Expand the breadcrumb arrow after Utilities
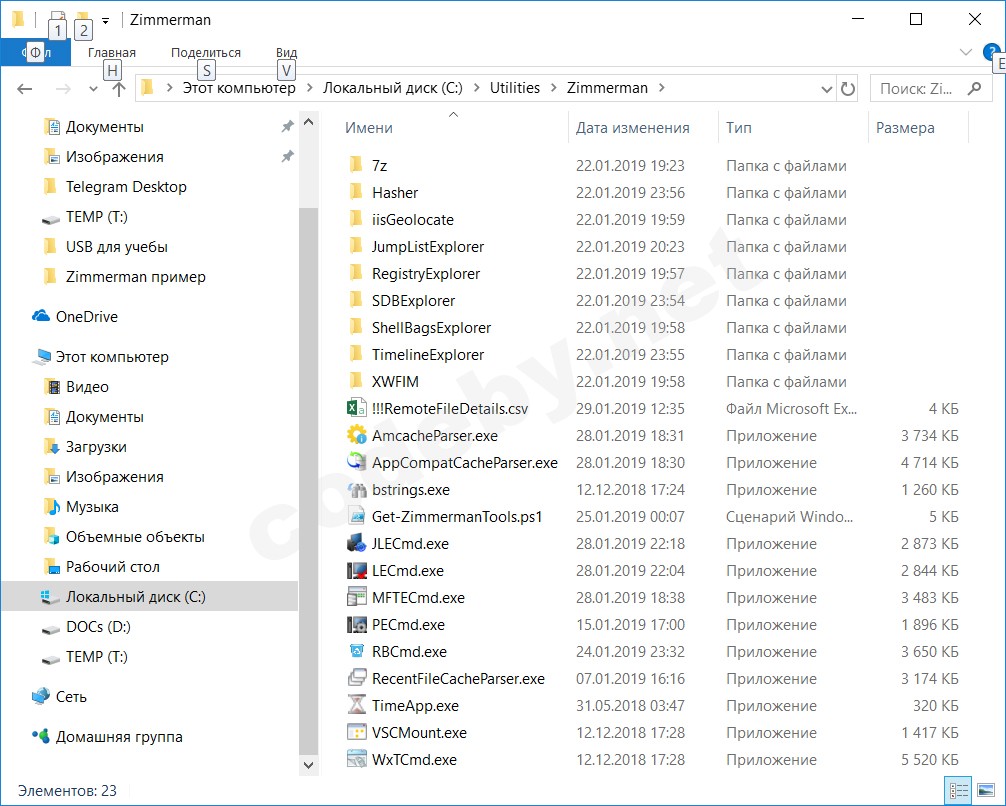Screen dimensions: 1006x806 point(553,88)
